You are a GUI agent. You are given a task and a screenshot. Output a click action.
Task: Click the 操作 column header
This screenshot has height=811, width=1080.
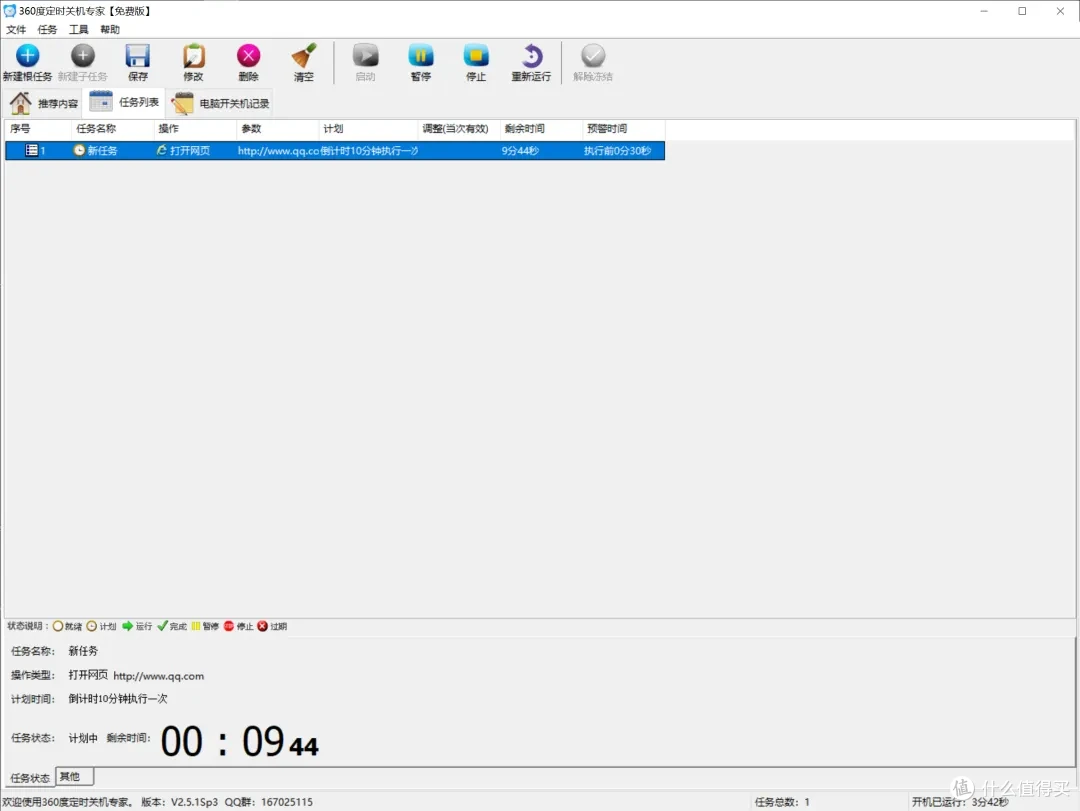tap(196, 129)
